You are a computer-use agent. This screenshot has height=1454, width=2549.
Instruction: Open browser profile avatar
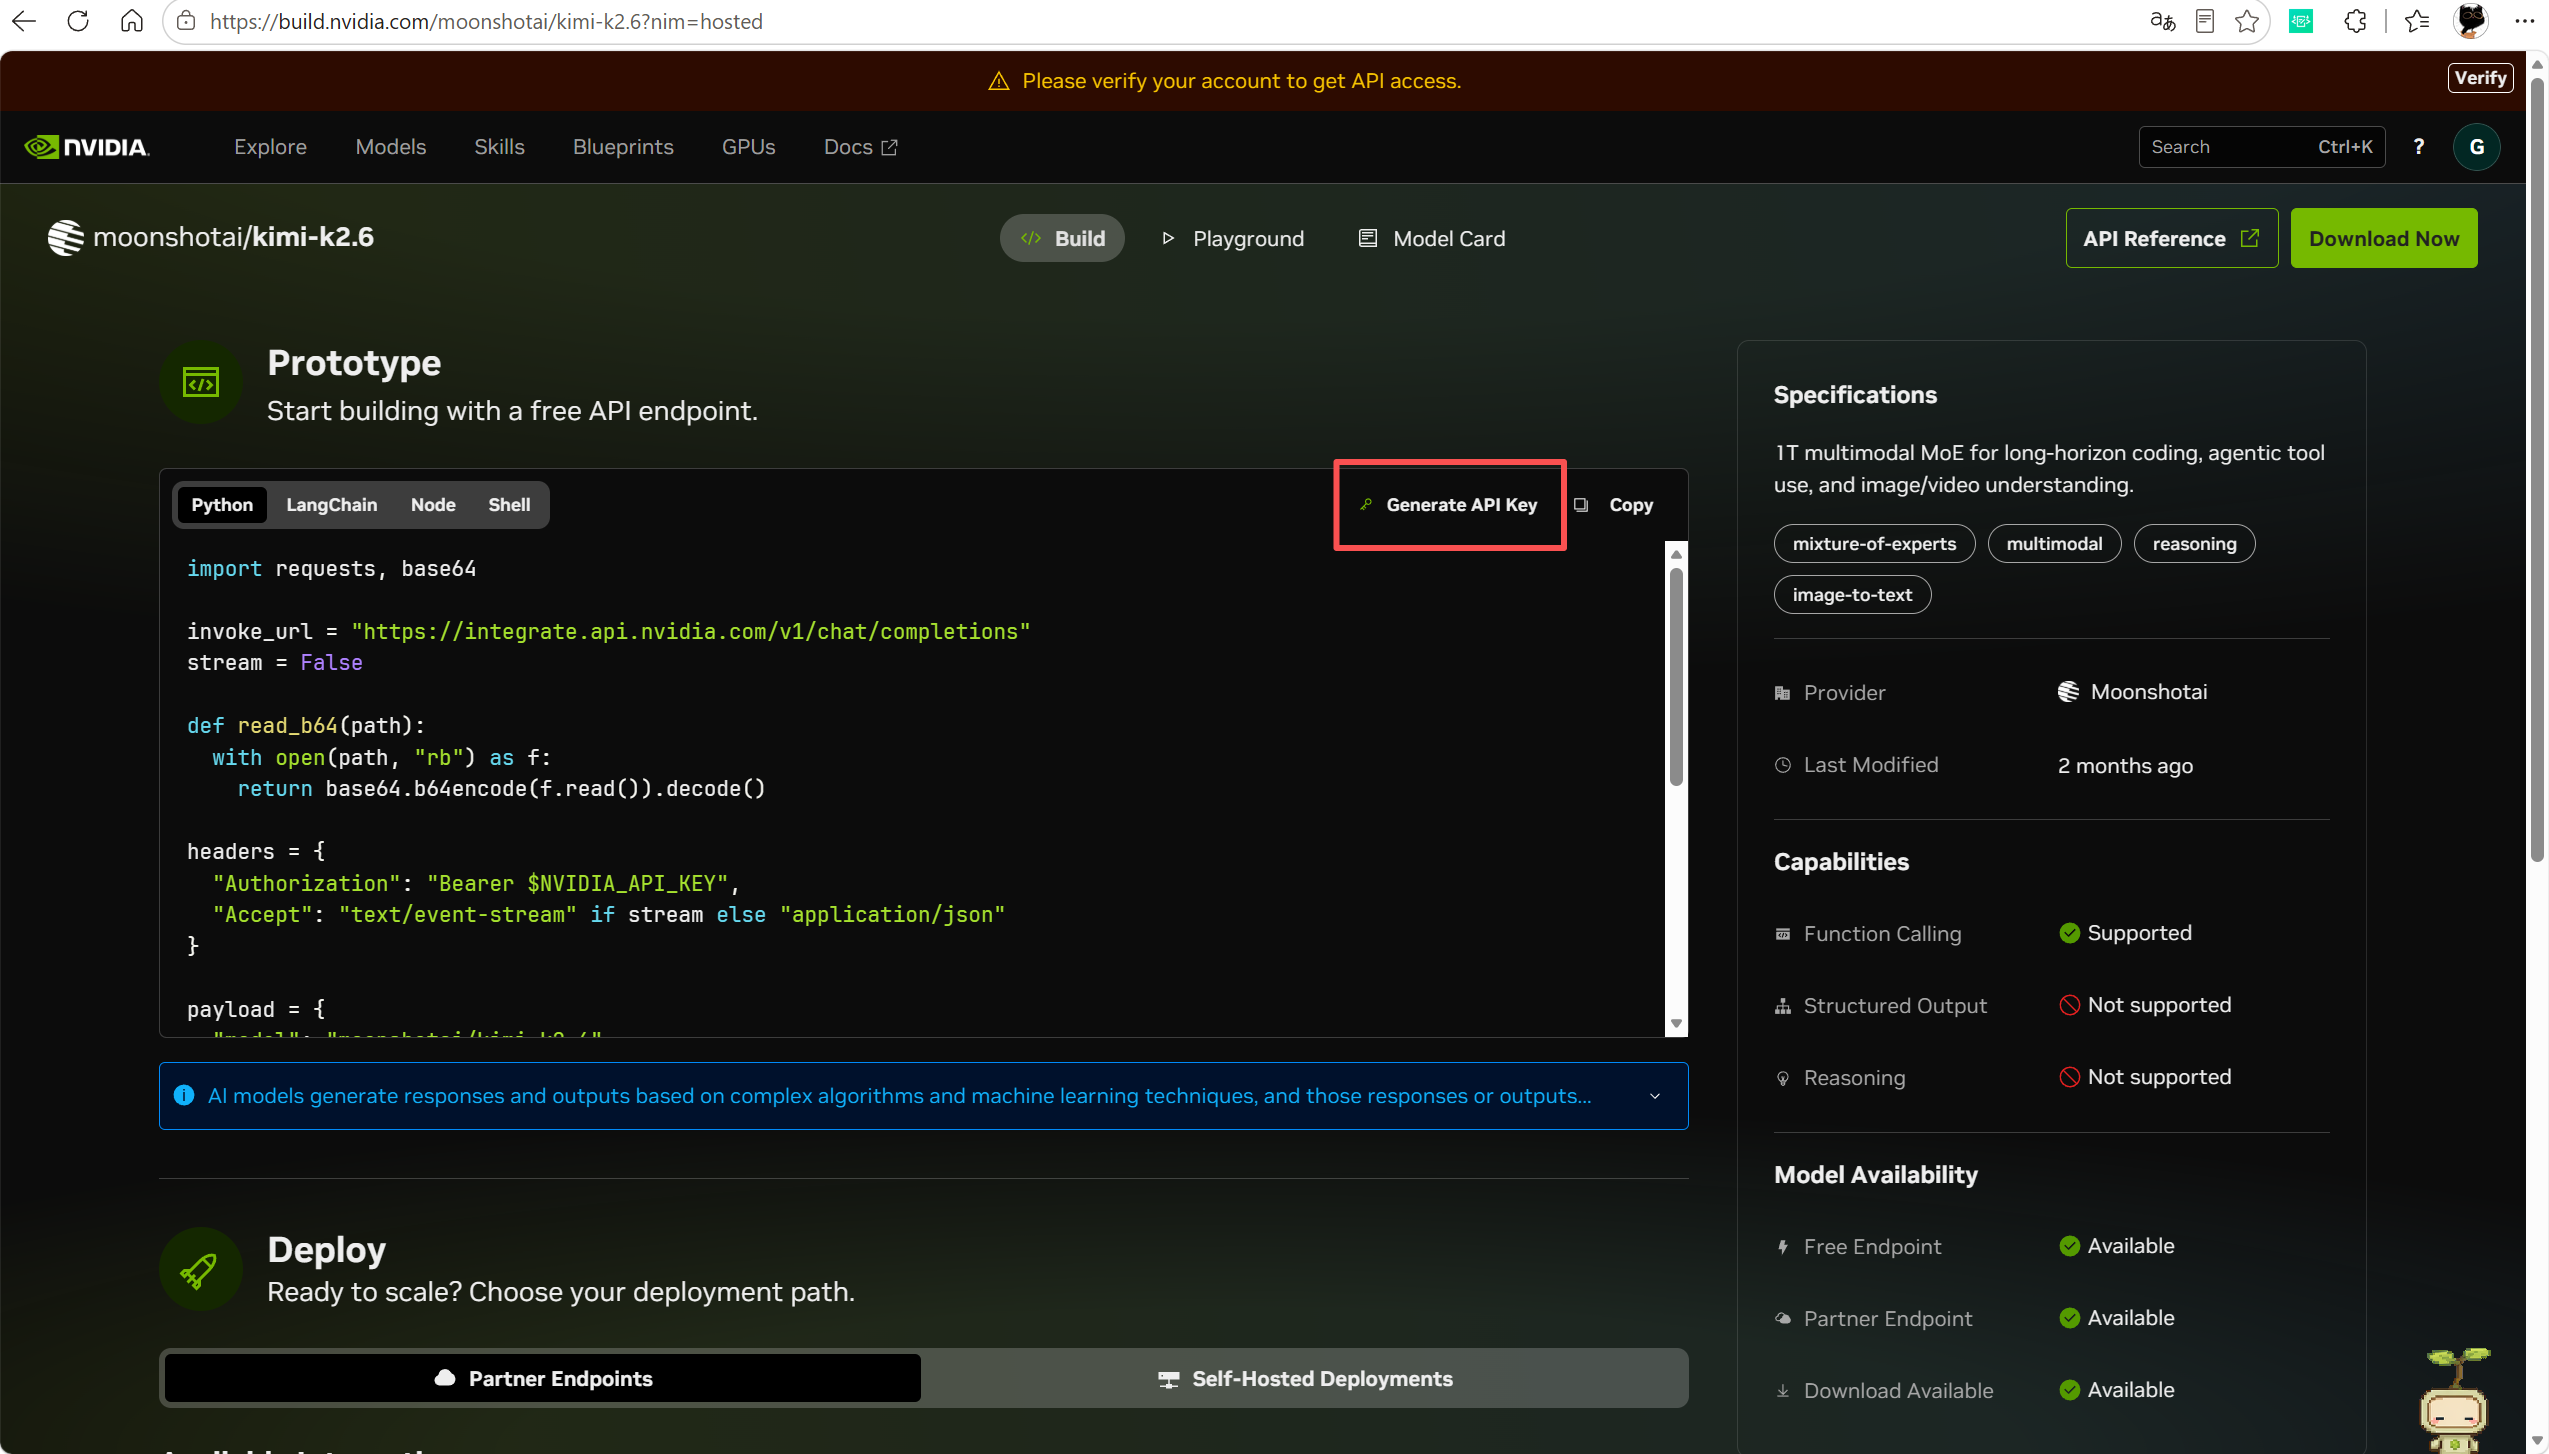[2471, 21]
